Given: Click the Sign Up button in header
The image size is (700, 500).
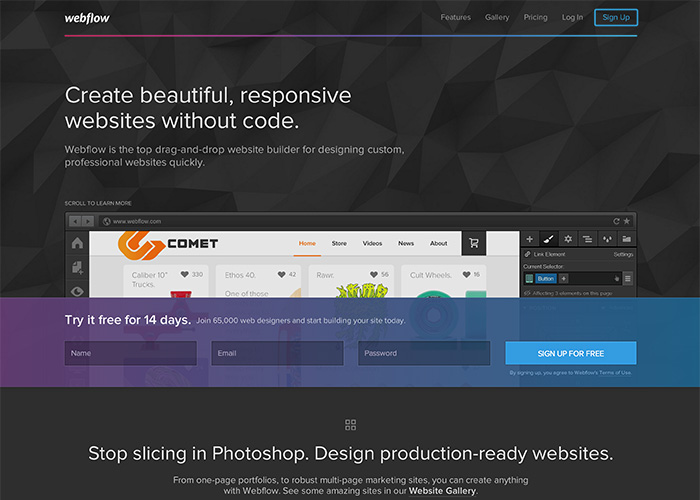Looking at the screenshot, I should tap(616, 17).
